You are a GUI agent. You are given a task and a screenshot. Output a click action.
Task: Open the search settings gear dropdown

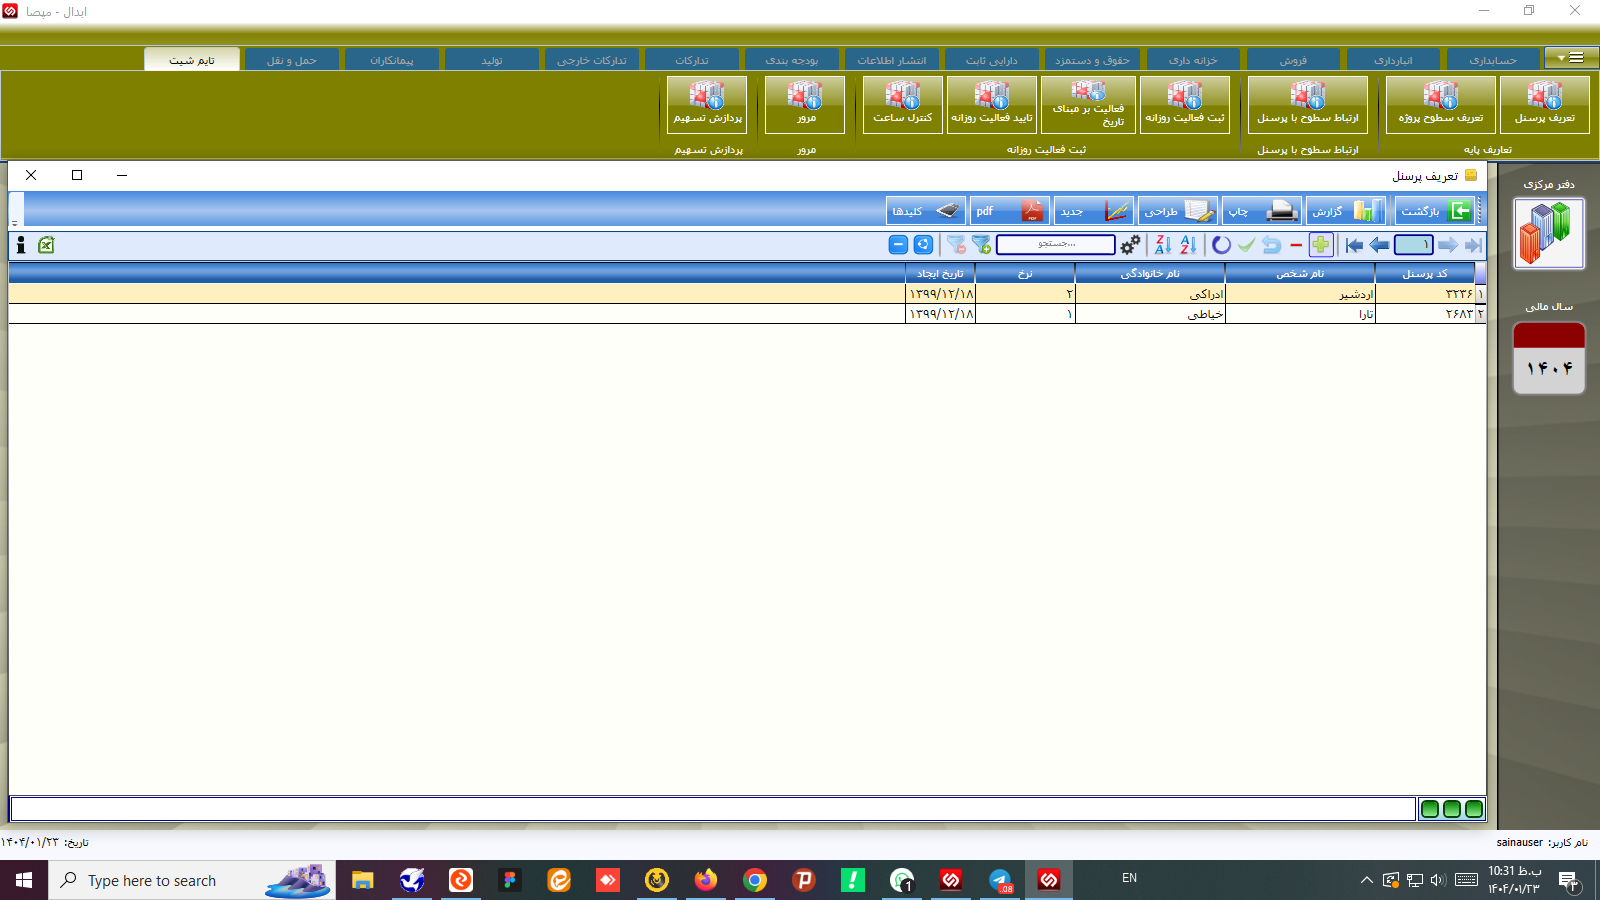tap(1130, 244)
